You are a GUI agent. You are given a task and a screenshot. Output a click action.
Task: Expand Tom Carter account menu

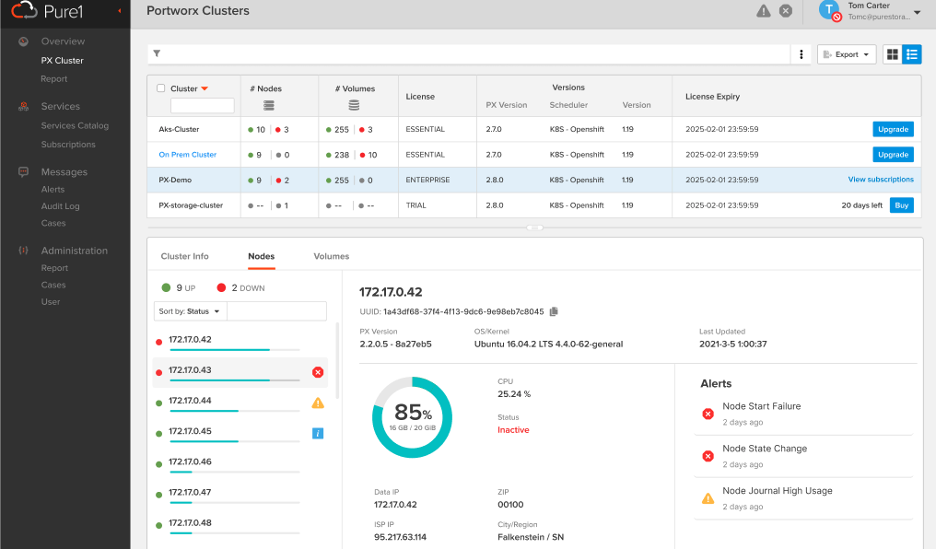point(917,12)
